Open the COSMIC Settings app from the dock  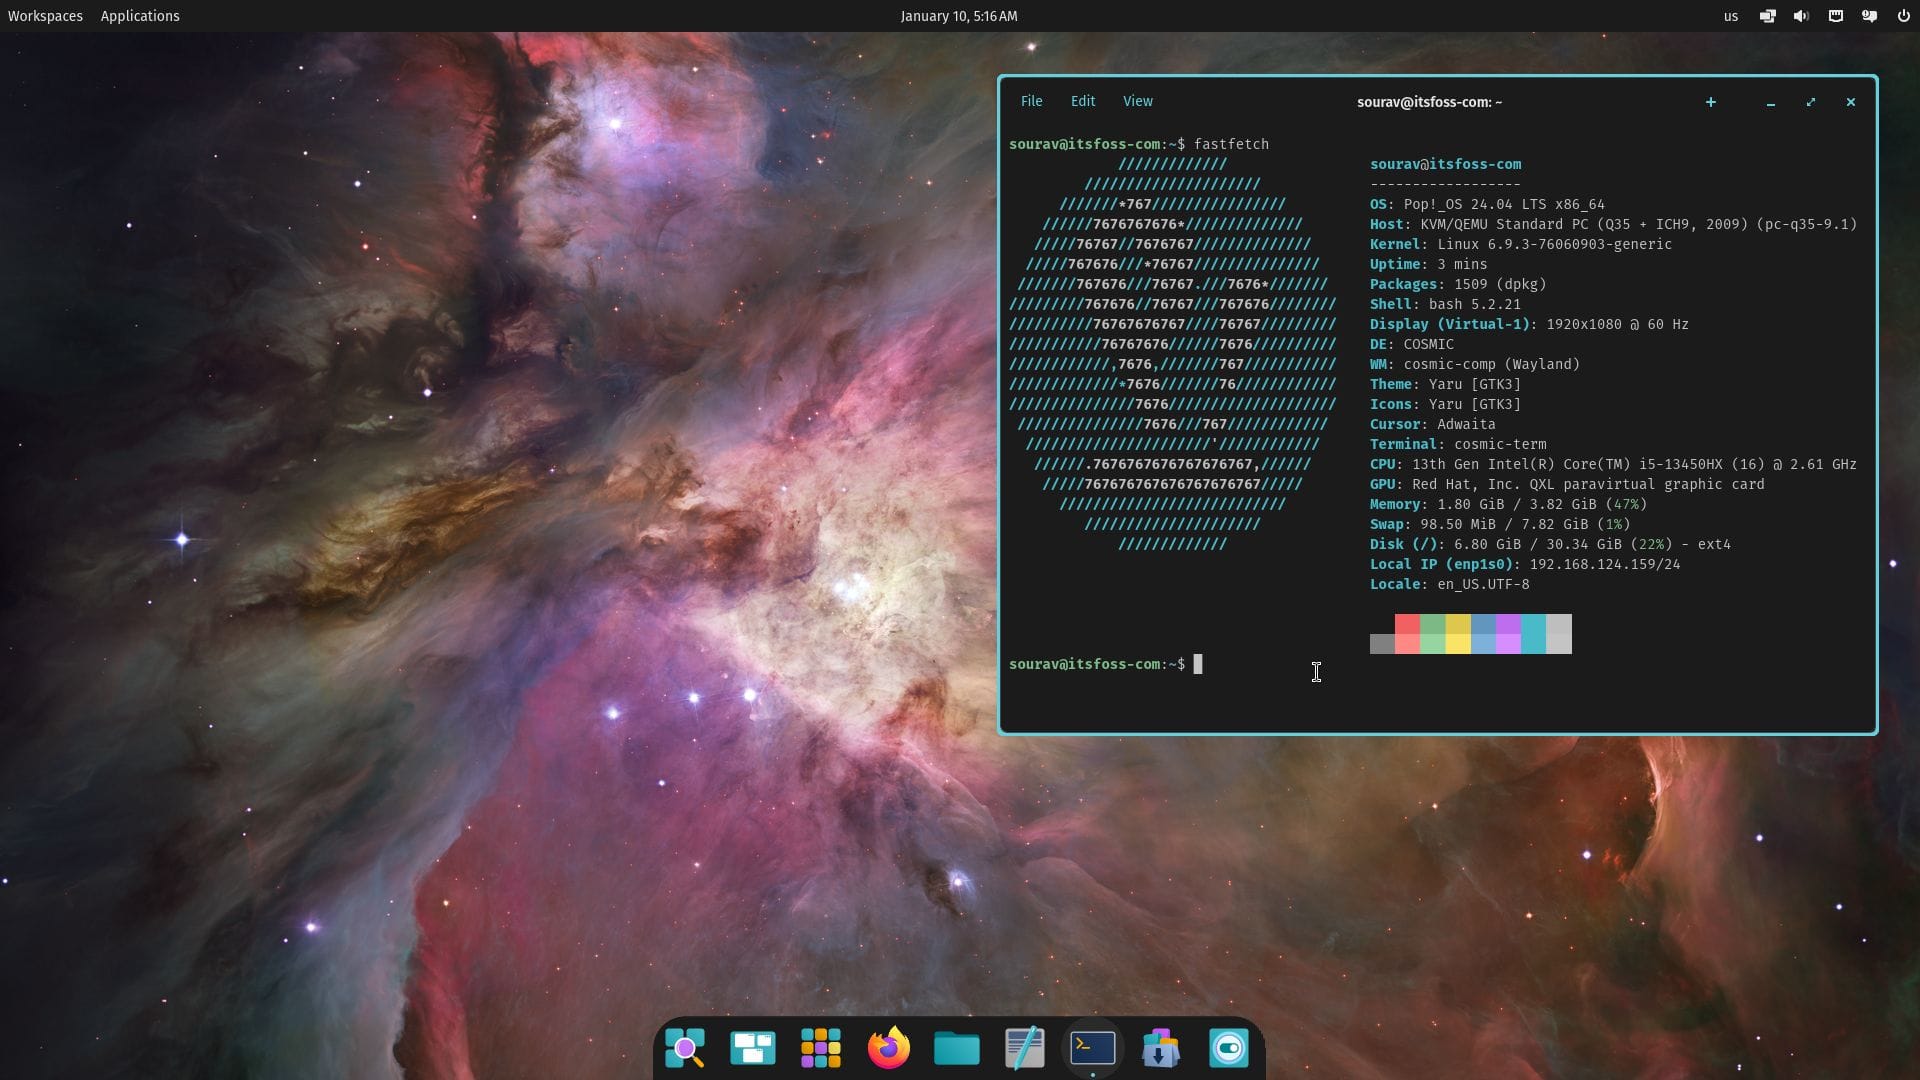(1229, 1048)
